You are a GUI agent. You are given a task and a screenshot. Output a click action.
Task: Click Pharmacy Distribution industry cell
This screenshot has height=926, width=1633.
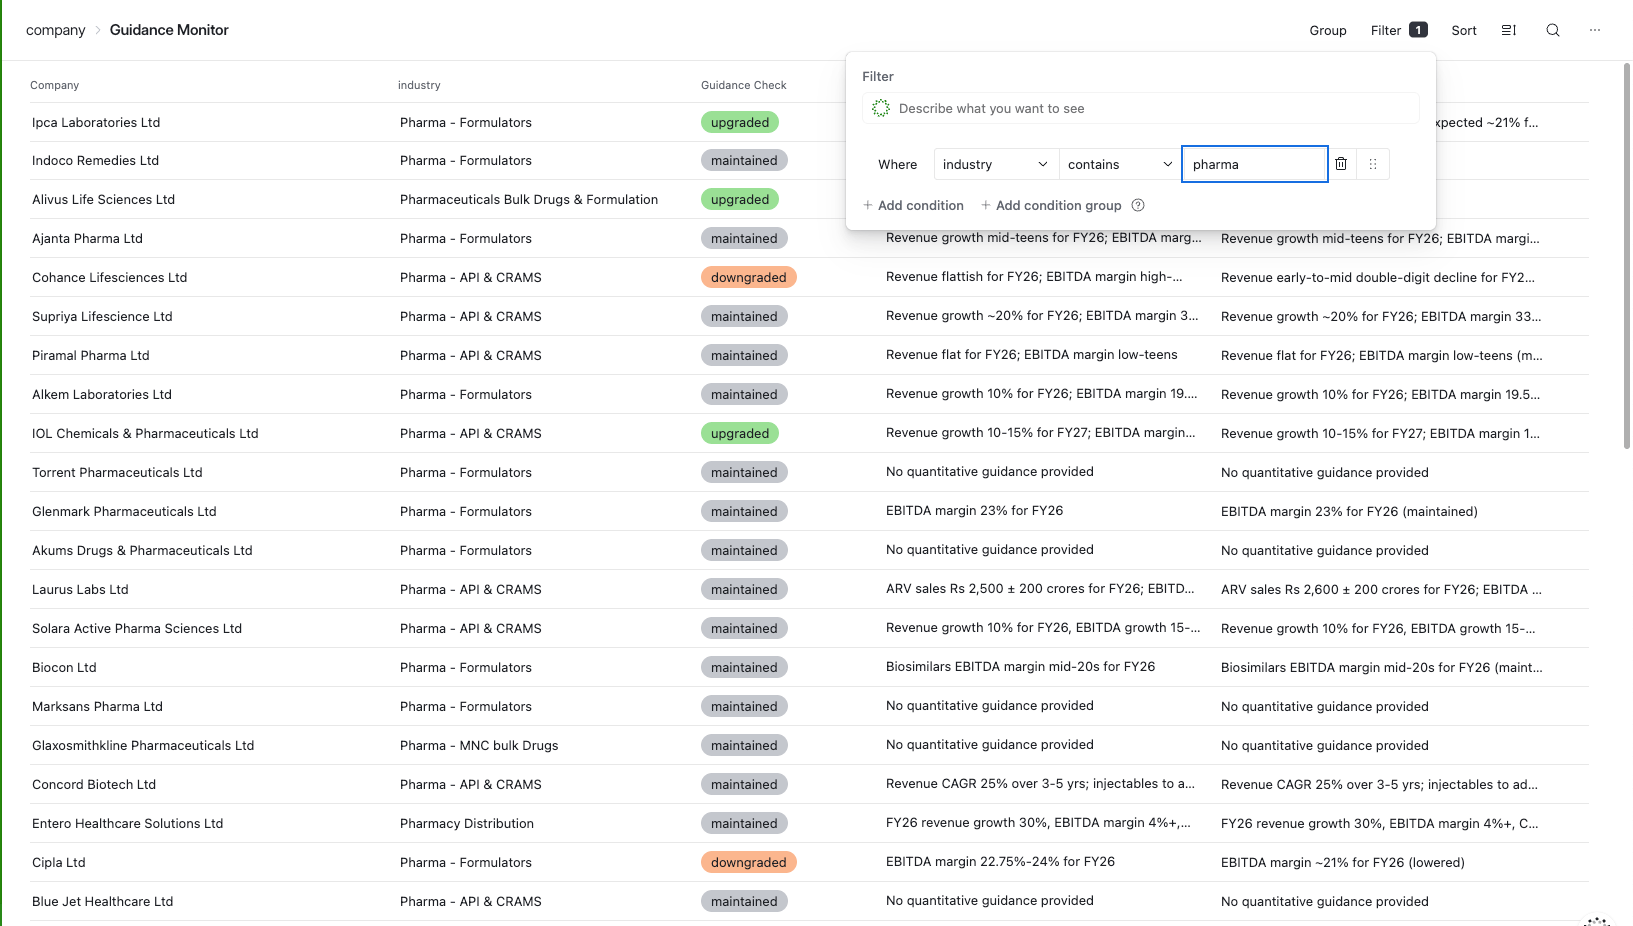[x=467, y=823]
